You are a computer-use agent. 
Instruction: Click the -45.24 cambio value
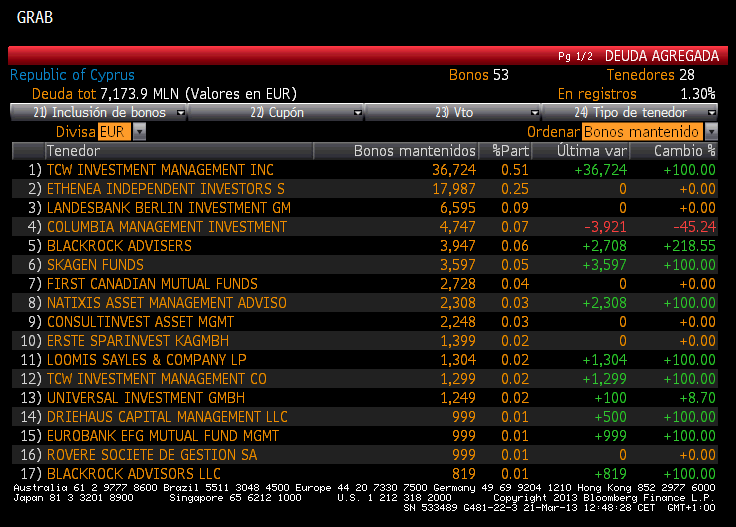(694, 227)
